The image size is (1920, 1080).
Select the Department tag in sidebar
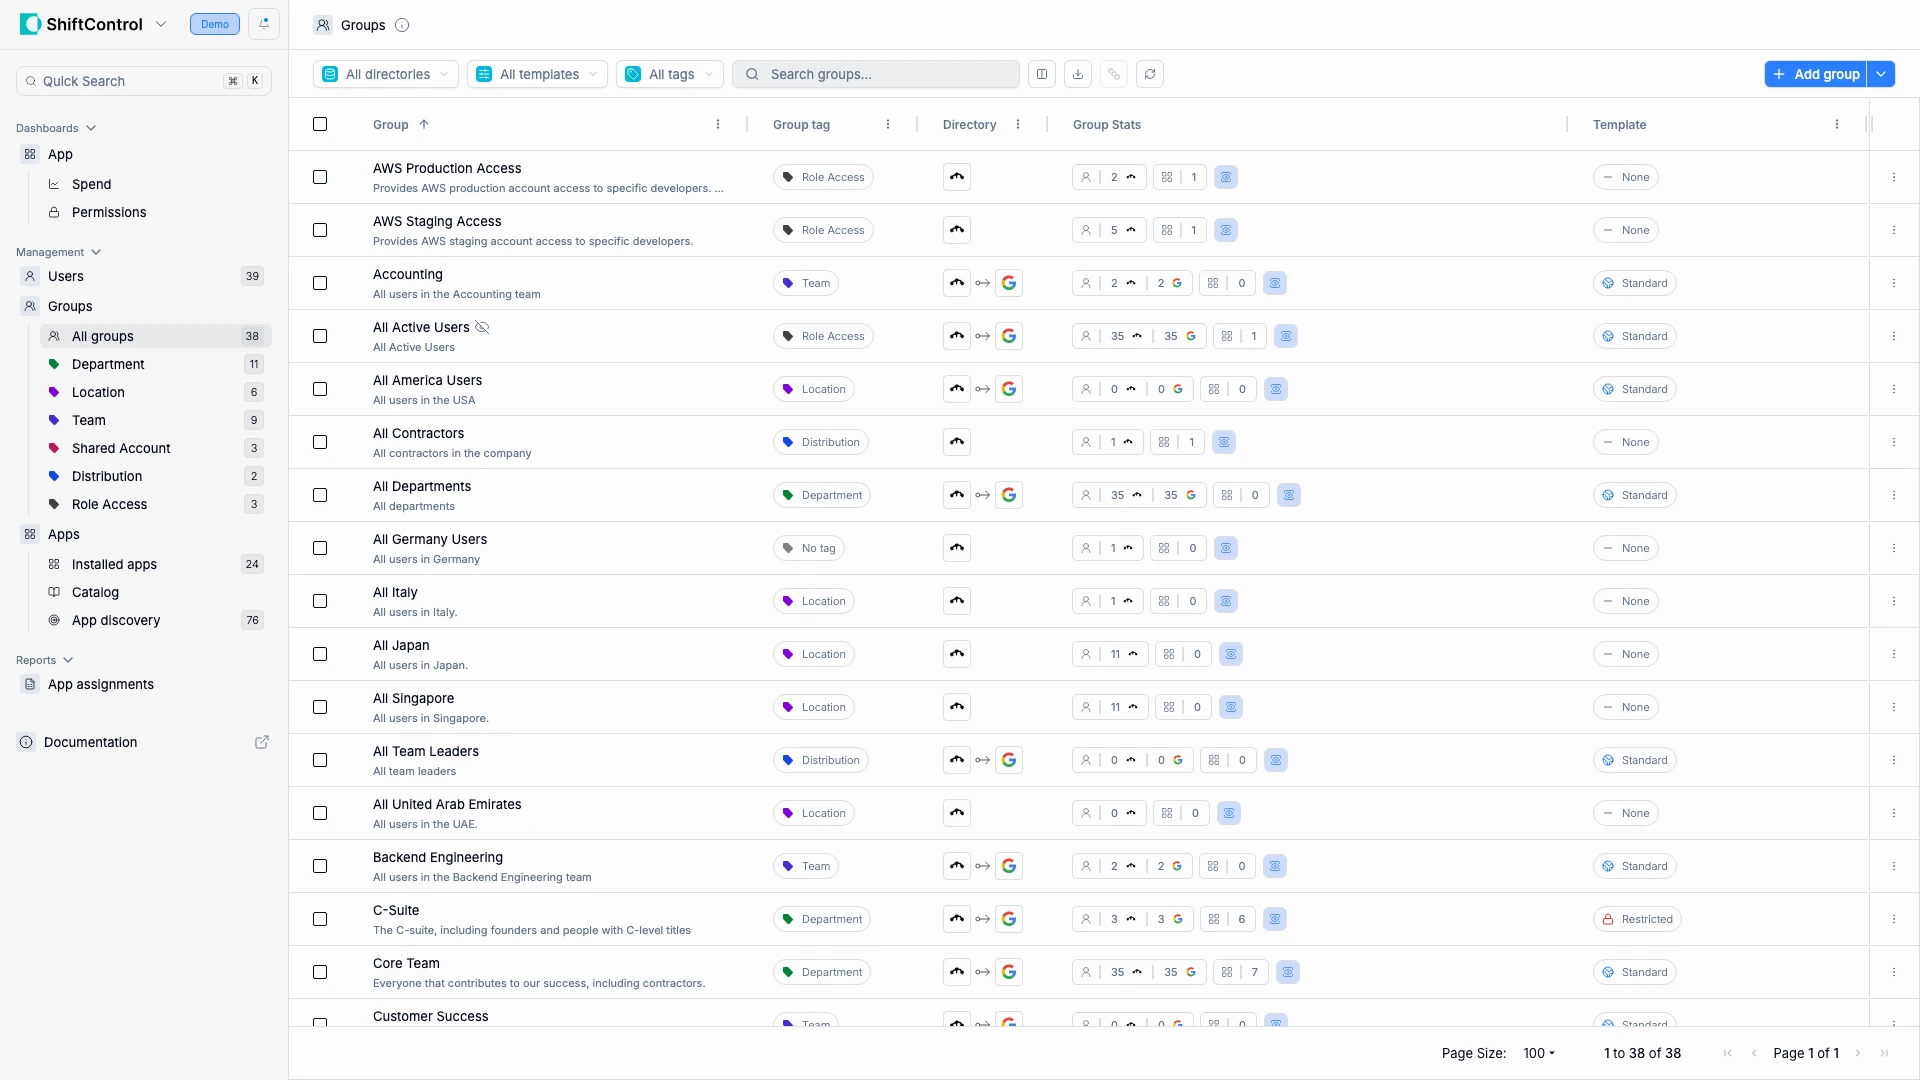108,364
